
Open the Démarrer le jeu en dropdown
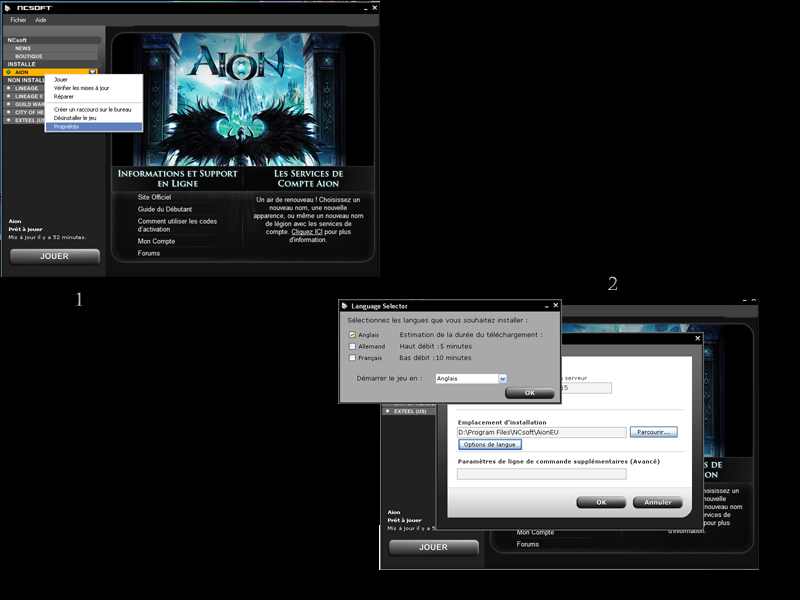click(x=471, y=379)
